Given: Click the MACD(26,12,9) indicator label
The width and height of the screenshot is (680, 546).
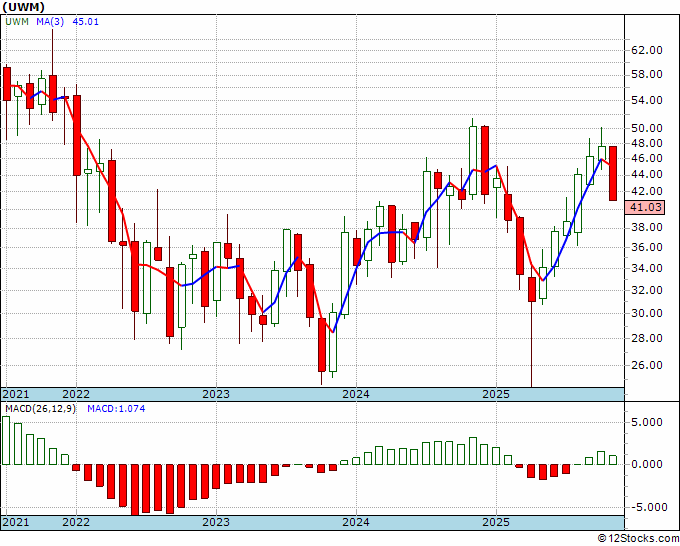Looking at the screenshot, I should click(40, 409).
